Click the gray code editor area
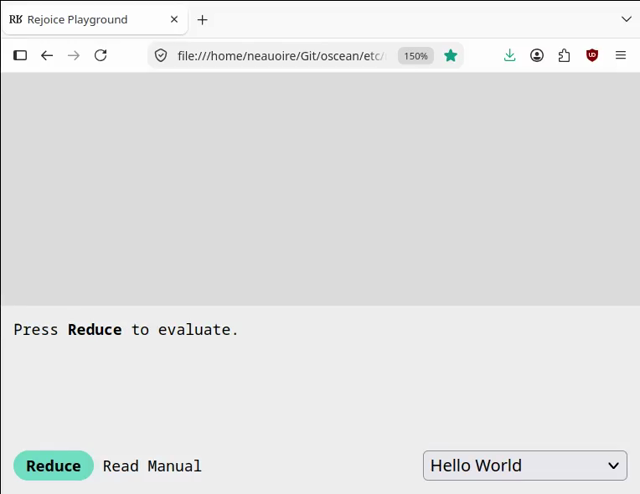Image resolution: width=640 pixels, height=494 pixels. pyautogui.click(x=320, y=189)
